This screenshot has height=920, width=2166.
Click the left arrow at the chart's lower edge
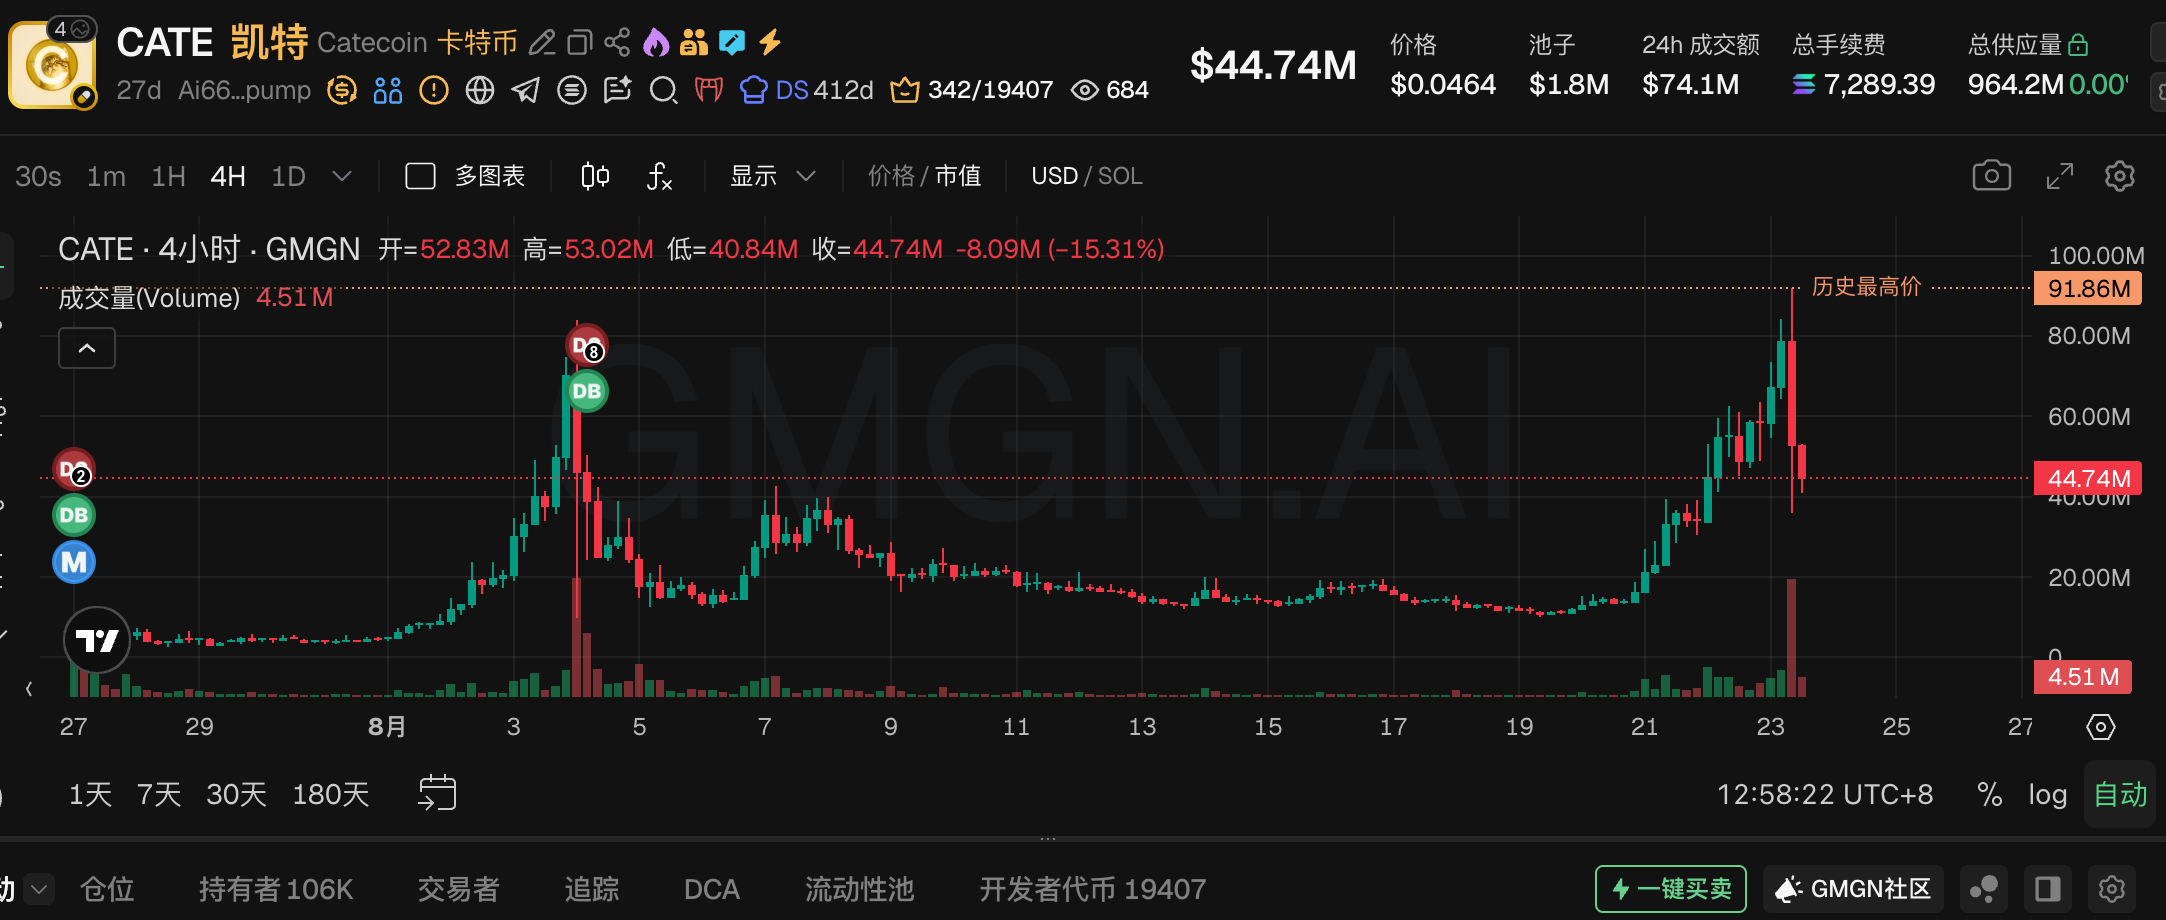[29, 688]
